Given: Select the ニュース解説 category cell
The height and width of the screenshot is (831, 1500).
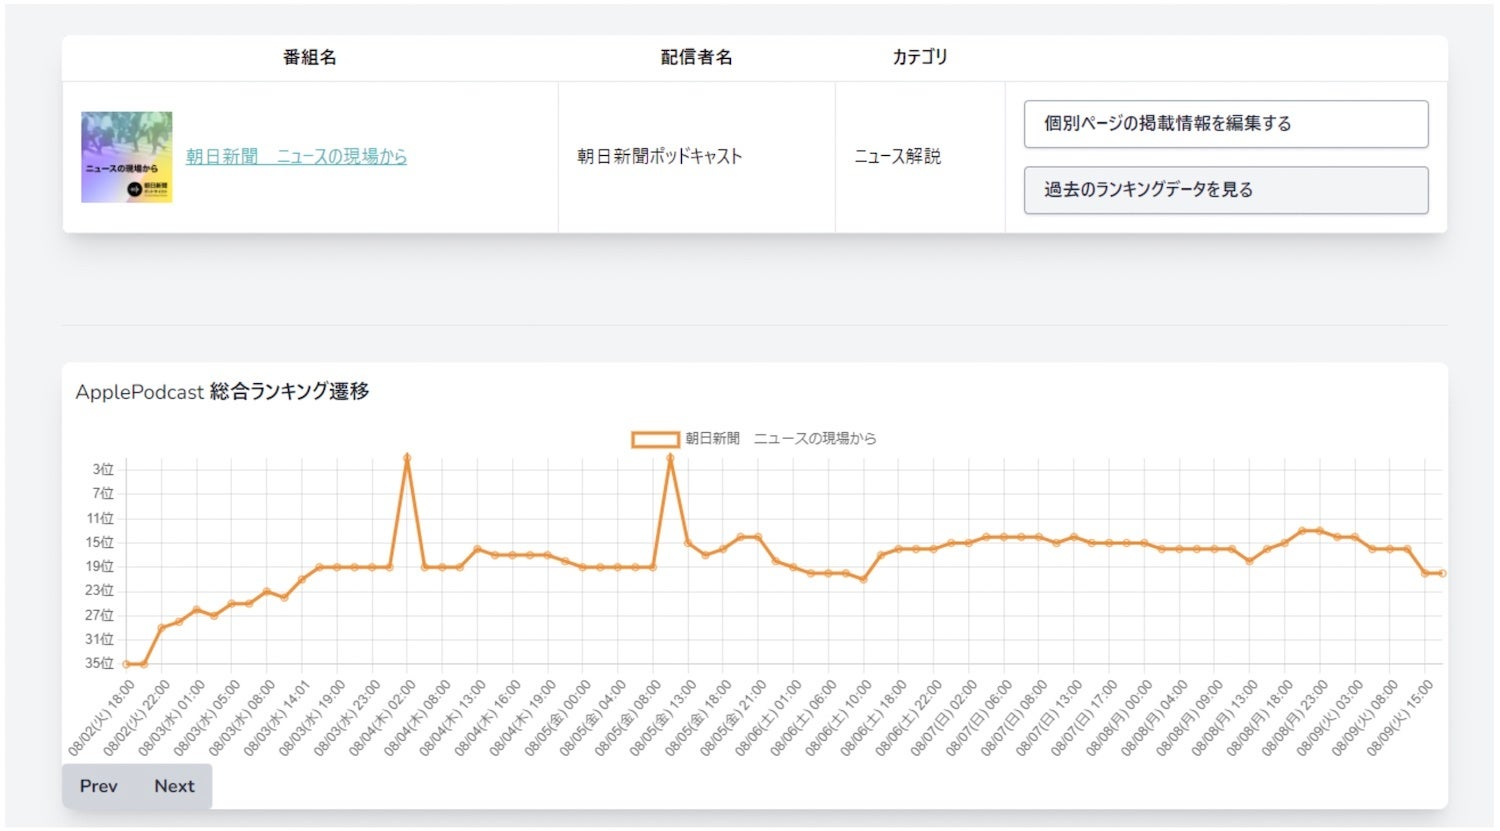Looking at the screenshot, I should (897, 157).
